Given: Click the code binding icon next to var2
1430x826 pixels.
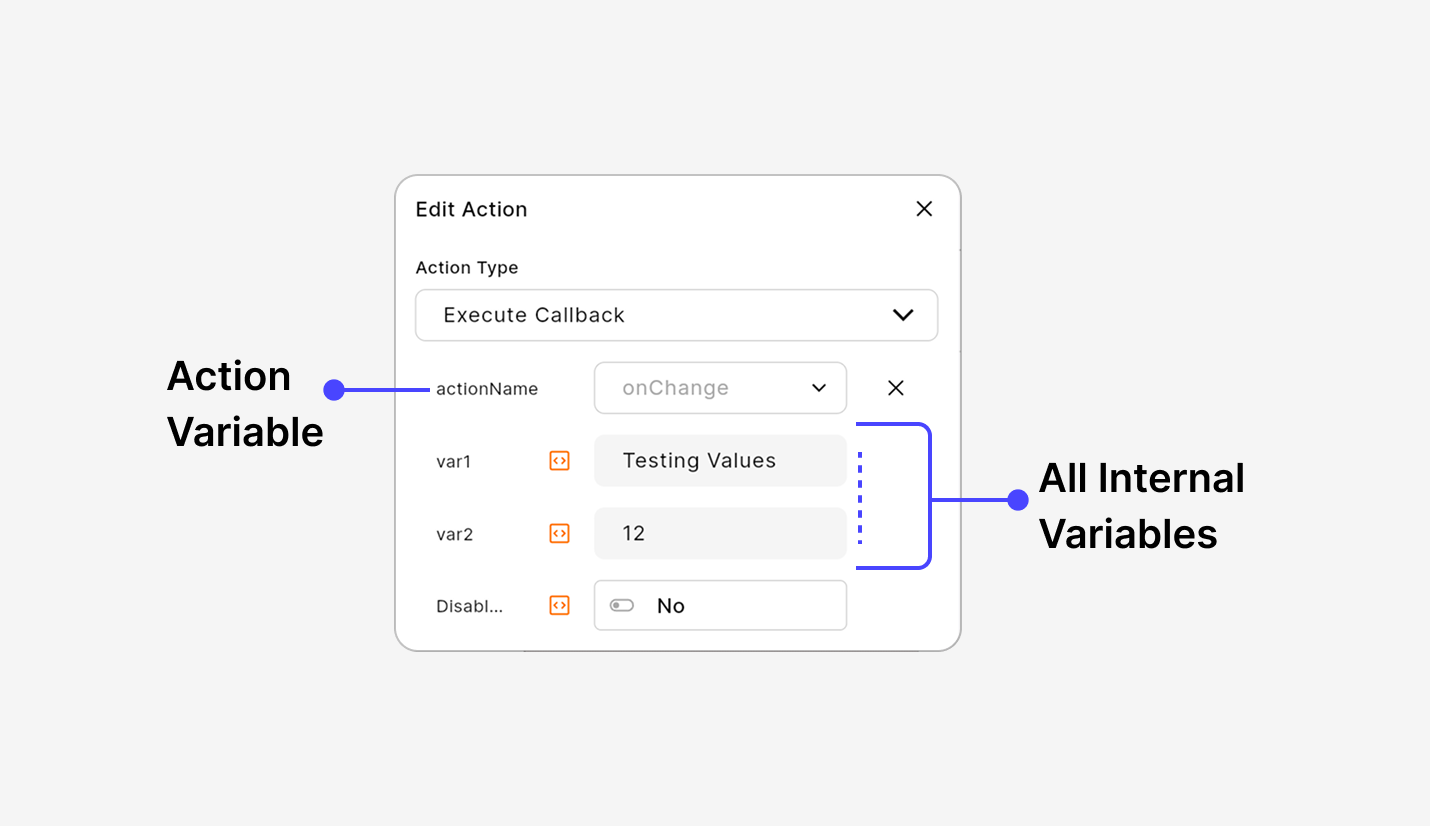Looking at the screenshot, I should (559, 533).
